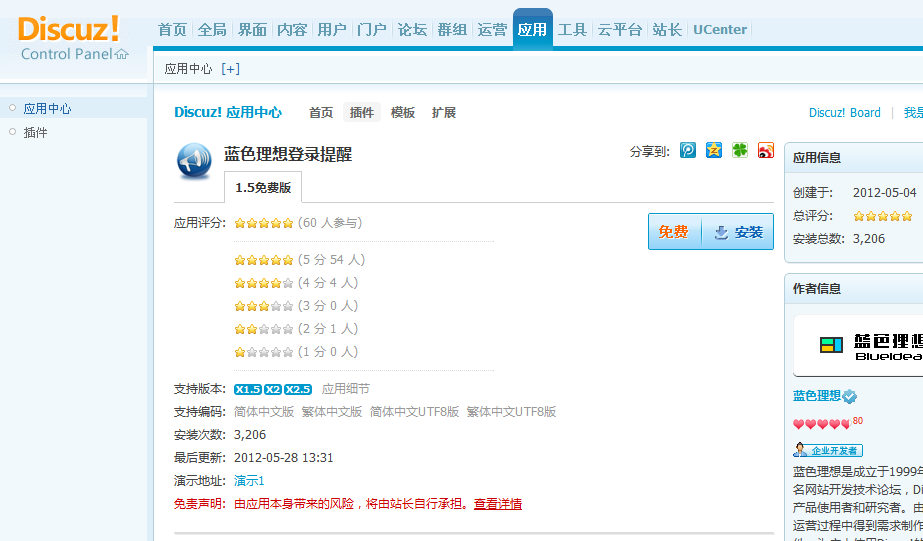Click the 安装 install button
This screenshot has width=923, height=541.
coord(738,232)
